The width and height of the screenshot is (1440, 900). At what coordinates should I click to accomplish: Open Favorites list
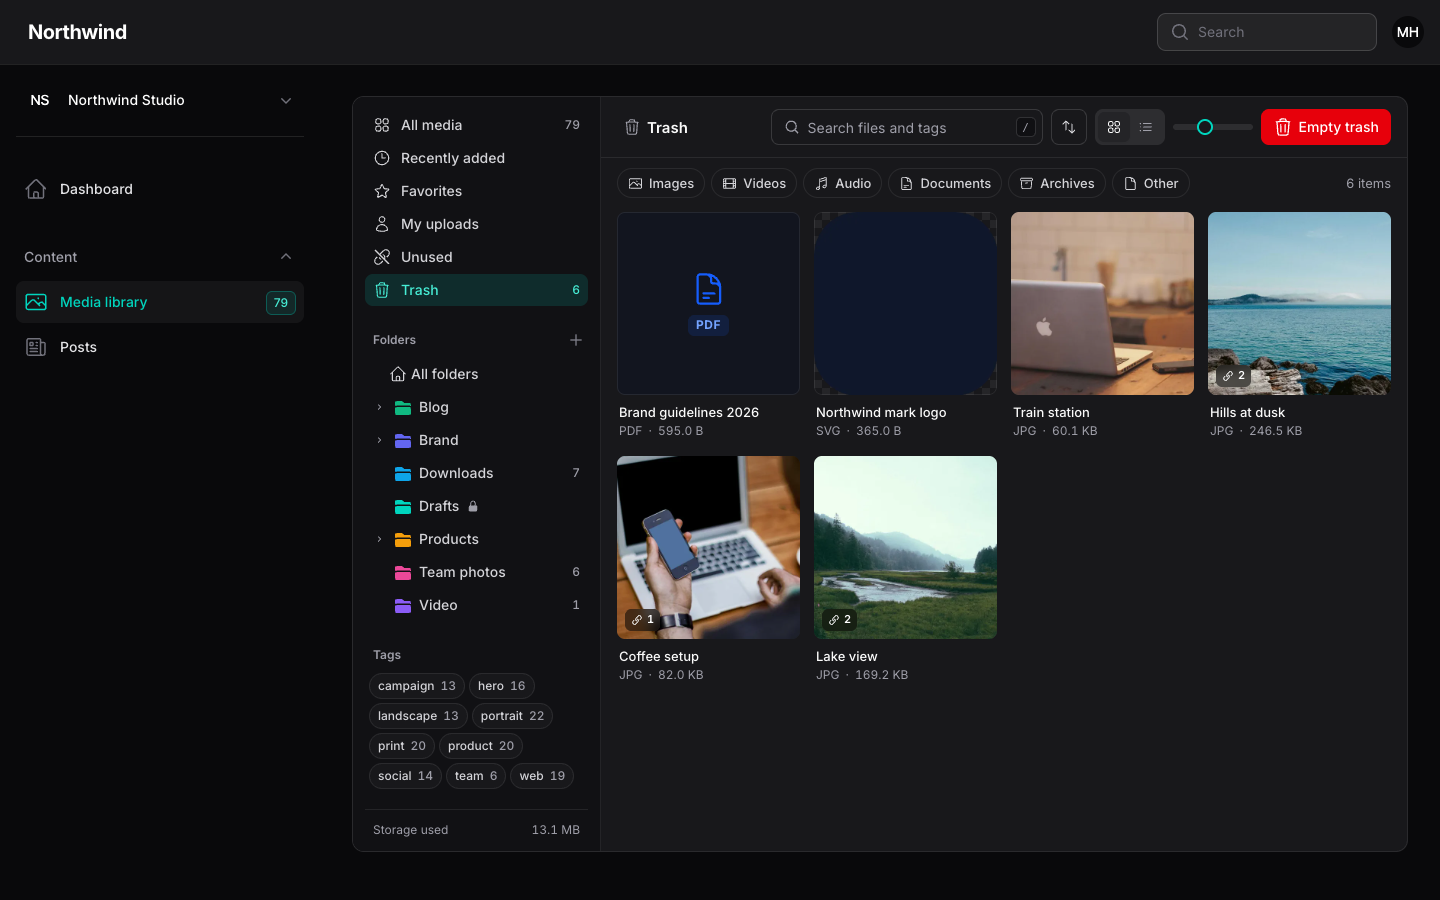click(476, 191)
